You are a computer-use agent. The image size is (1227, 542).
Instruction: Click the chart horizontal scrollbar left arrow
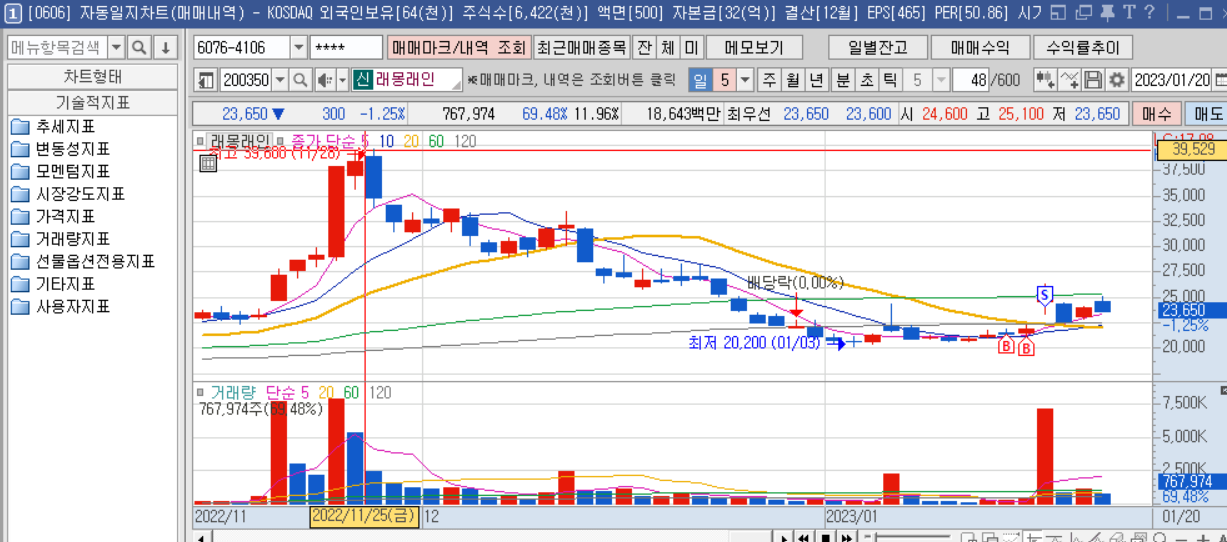pos(203,538)
